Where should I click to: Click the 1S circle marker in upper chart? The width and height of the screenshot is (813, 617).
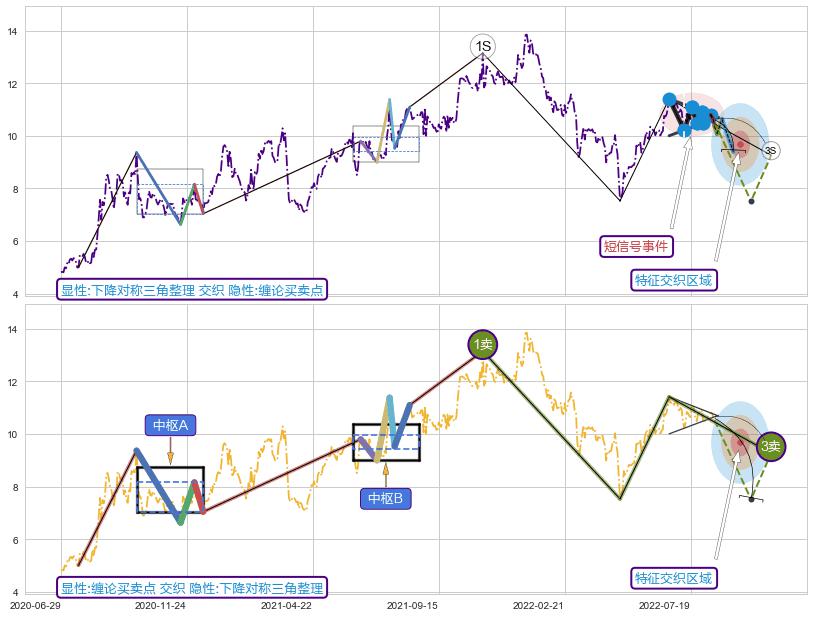point(482,46)
